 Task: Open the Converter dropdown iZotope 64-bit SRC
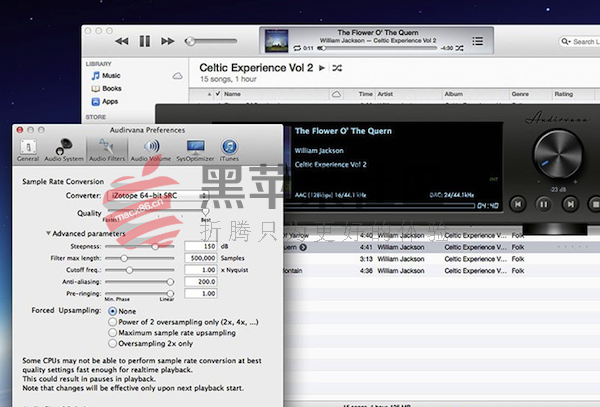click(158, 195)
